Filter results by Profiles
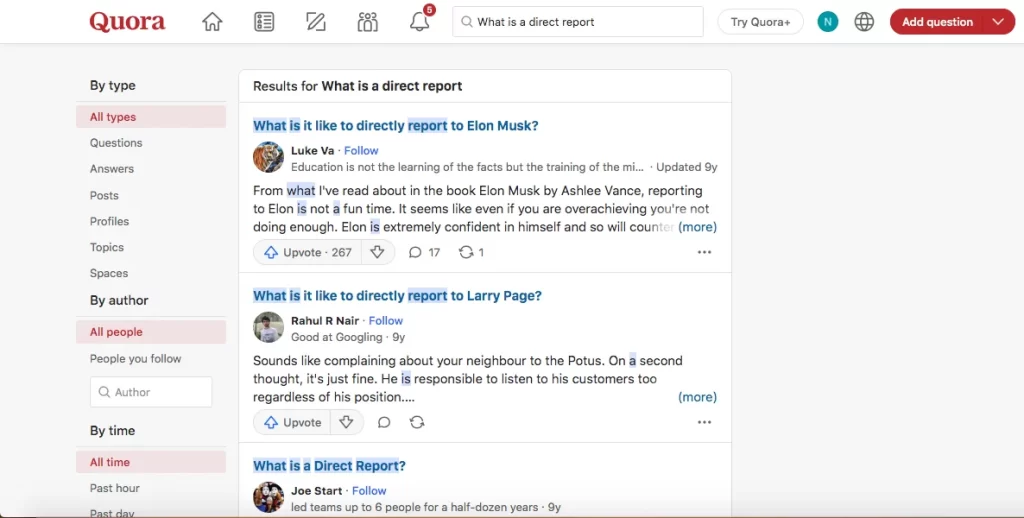This screenshot has height=518, width=1024. [x=110, y=221]
